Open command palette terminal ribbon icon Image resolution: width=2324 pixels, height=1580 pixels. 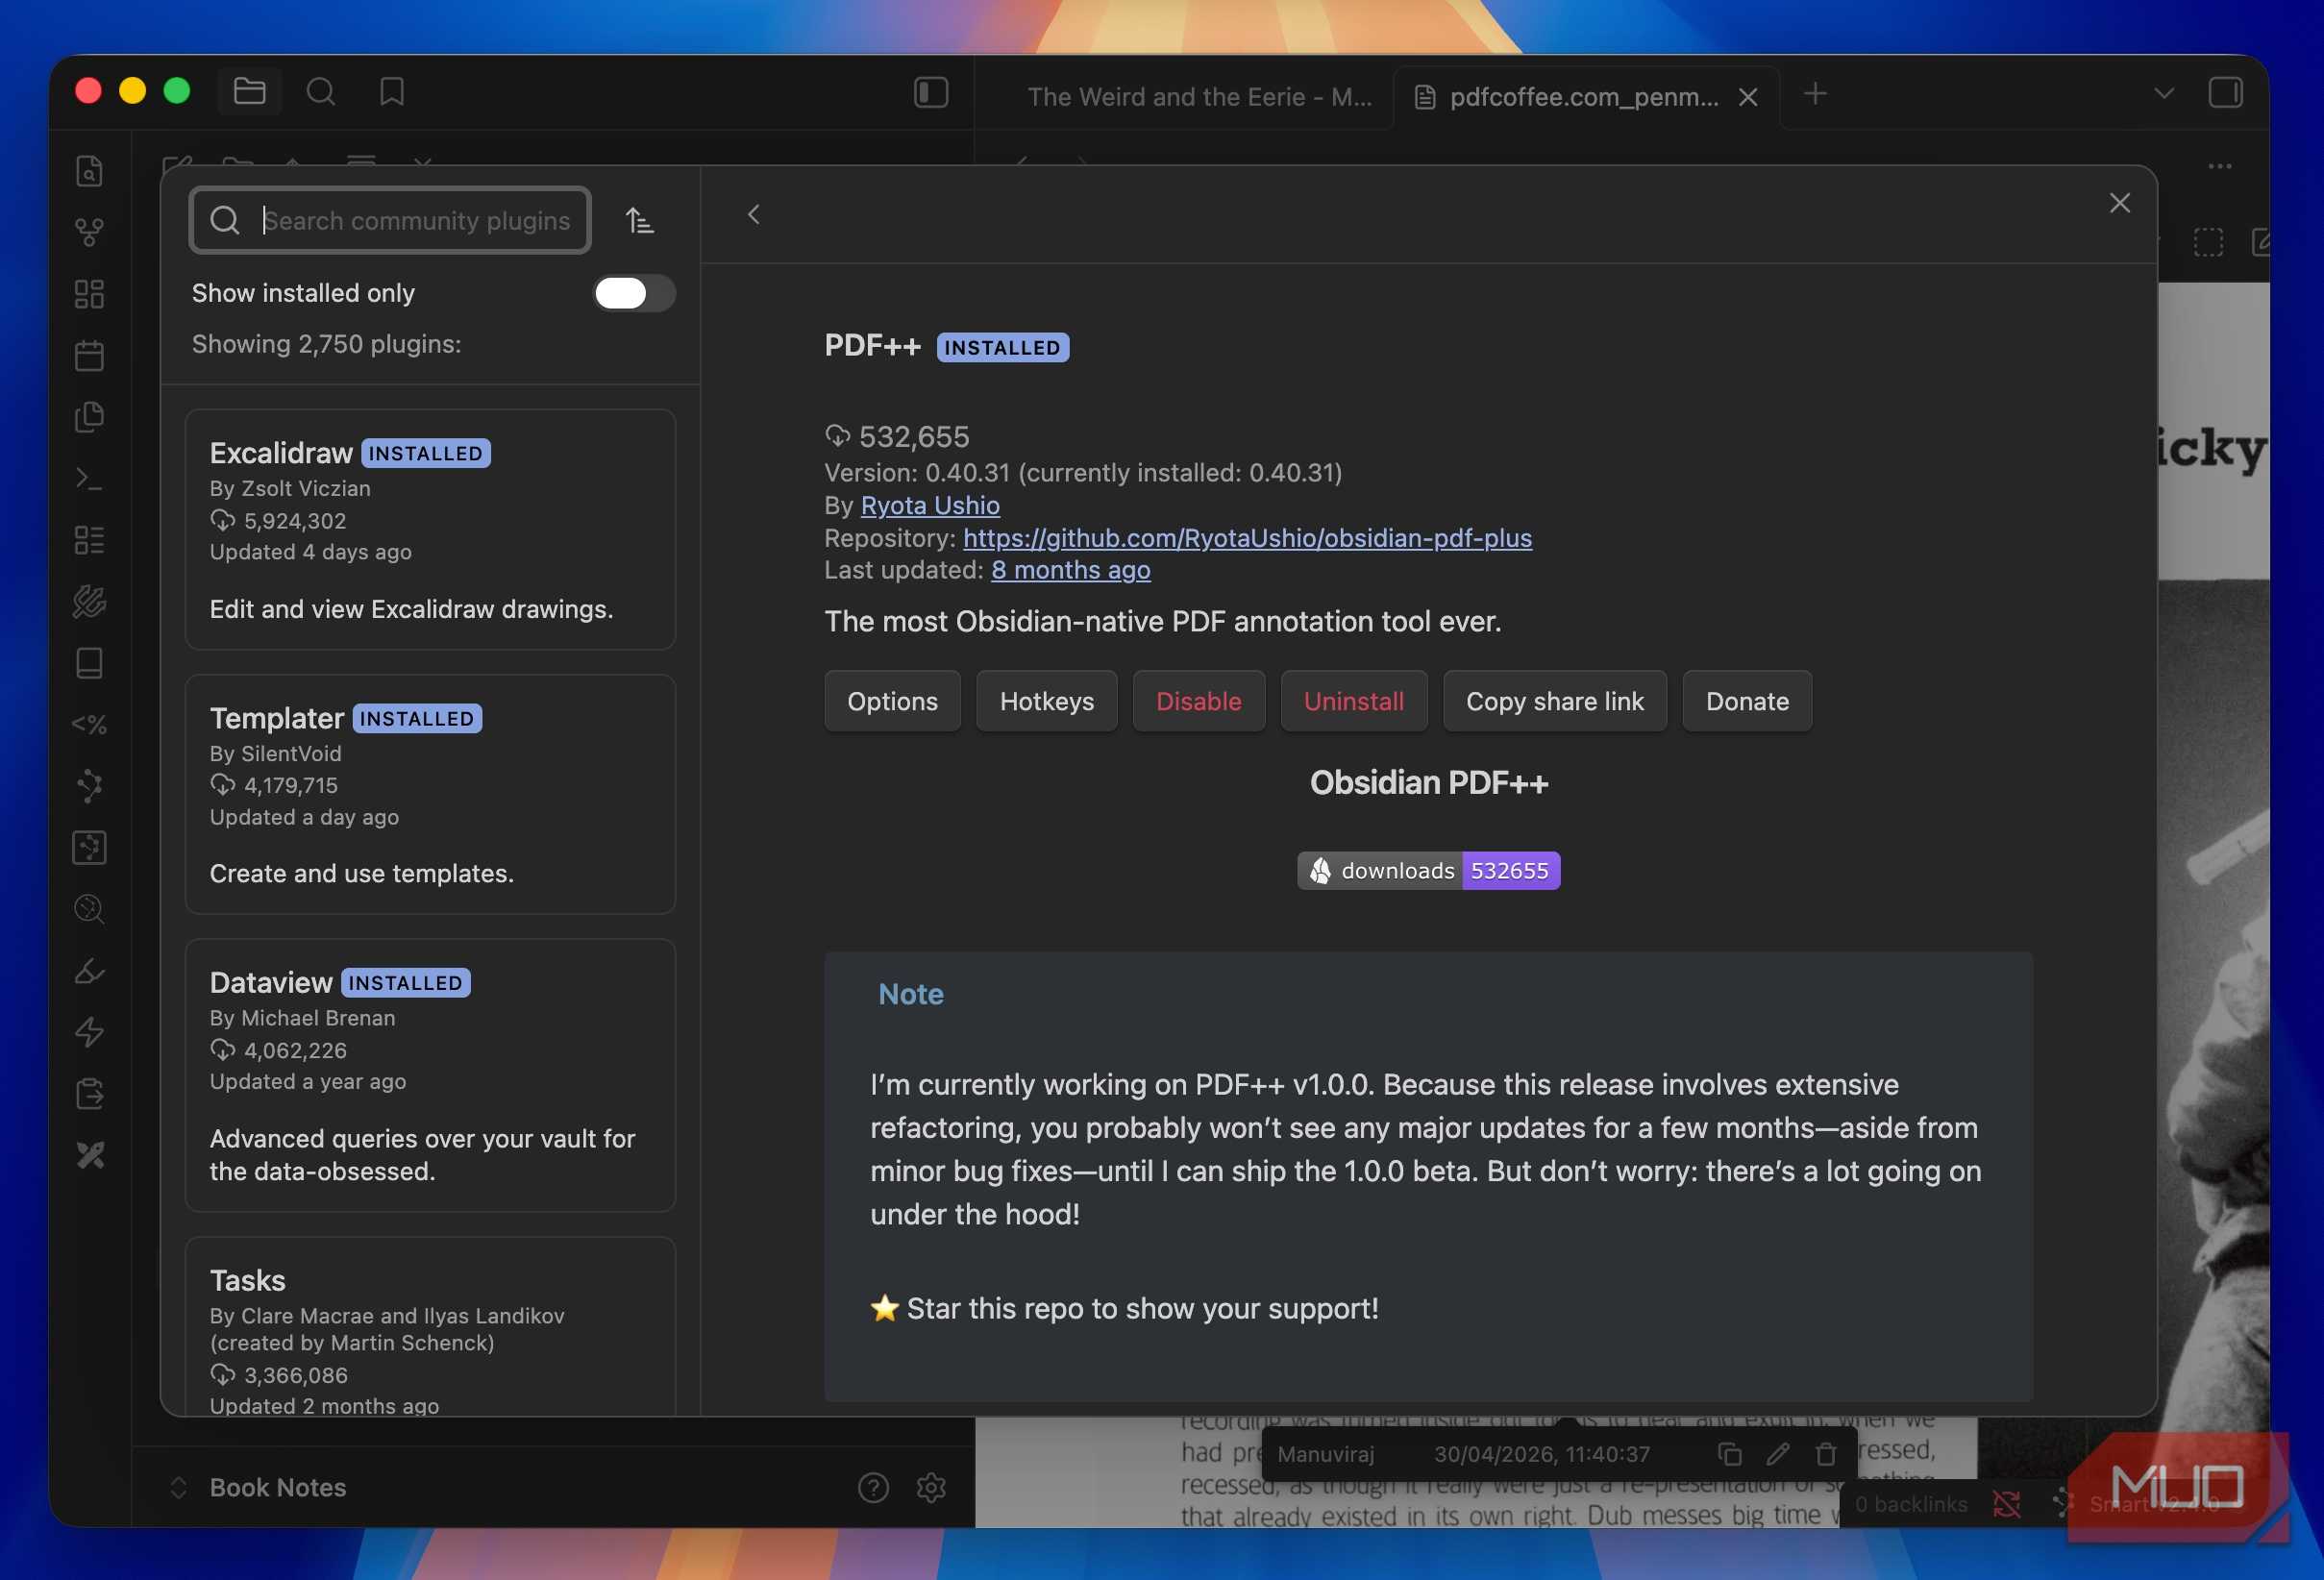click(89, 479)
